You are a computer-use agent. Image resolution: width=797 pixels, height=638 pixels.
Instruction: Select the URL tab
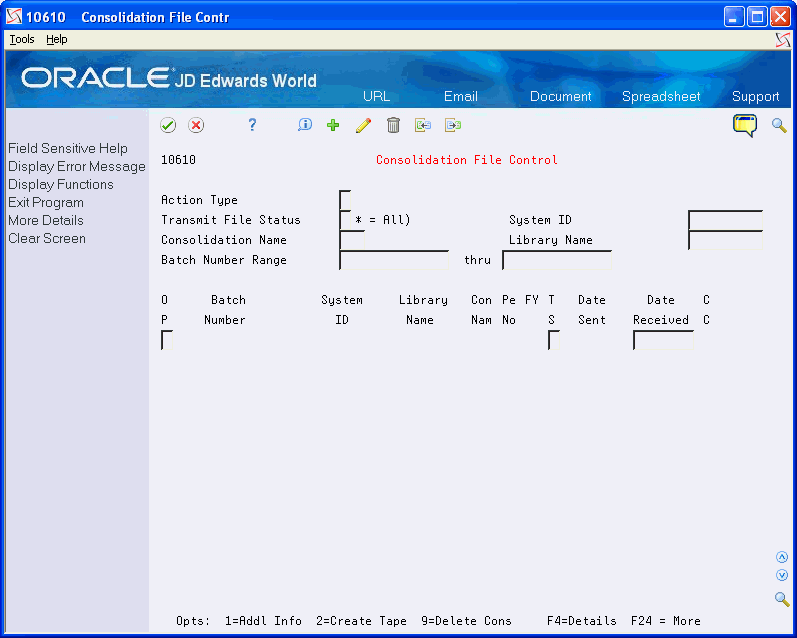[x=377, y=96]
